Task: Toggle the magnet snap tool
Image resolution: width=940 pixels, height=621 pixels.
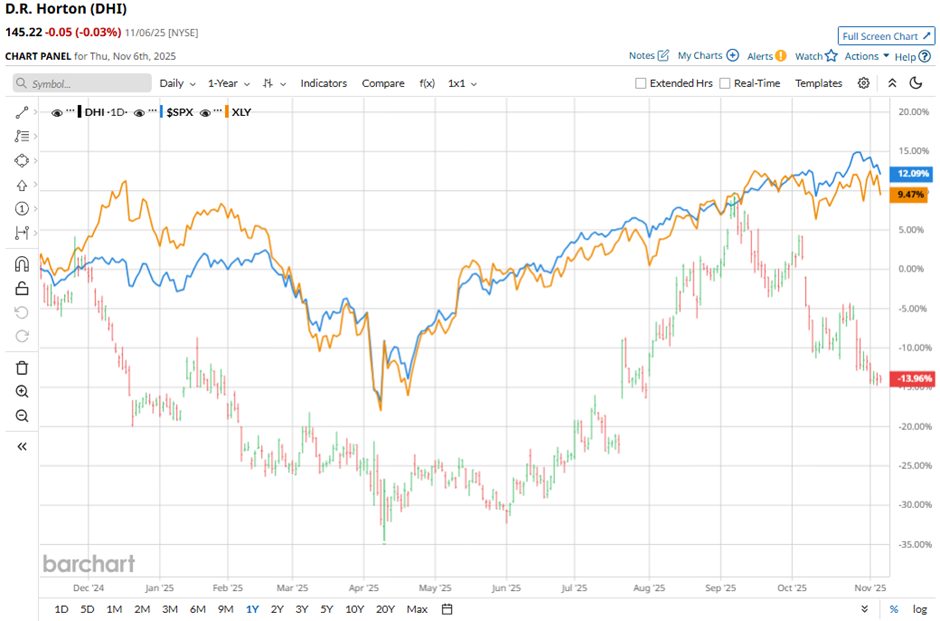Action: point(22,264)
